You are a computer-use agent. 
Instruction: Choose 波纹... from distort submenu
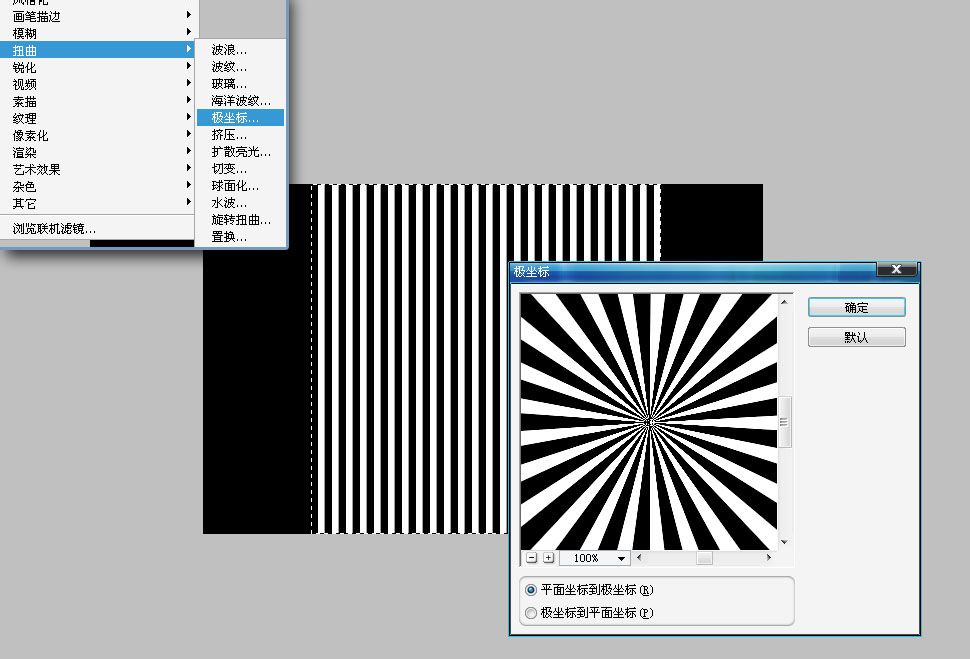[241, 67]
